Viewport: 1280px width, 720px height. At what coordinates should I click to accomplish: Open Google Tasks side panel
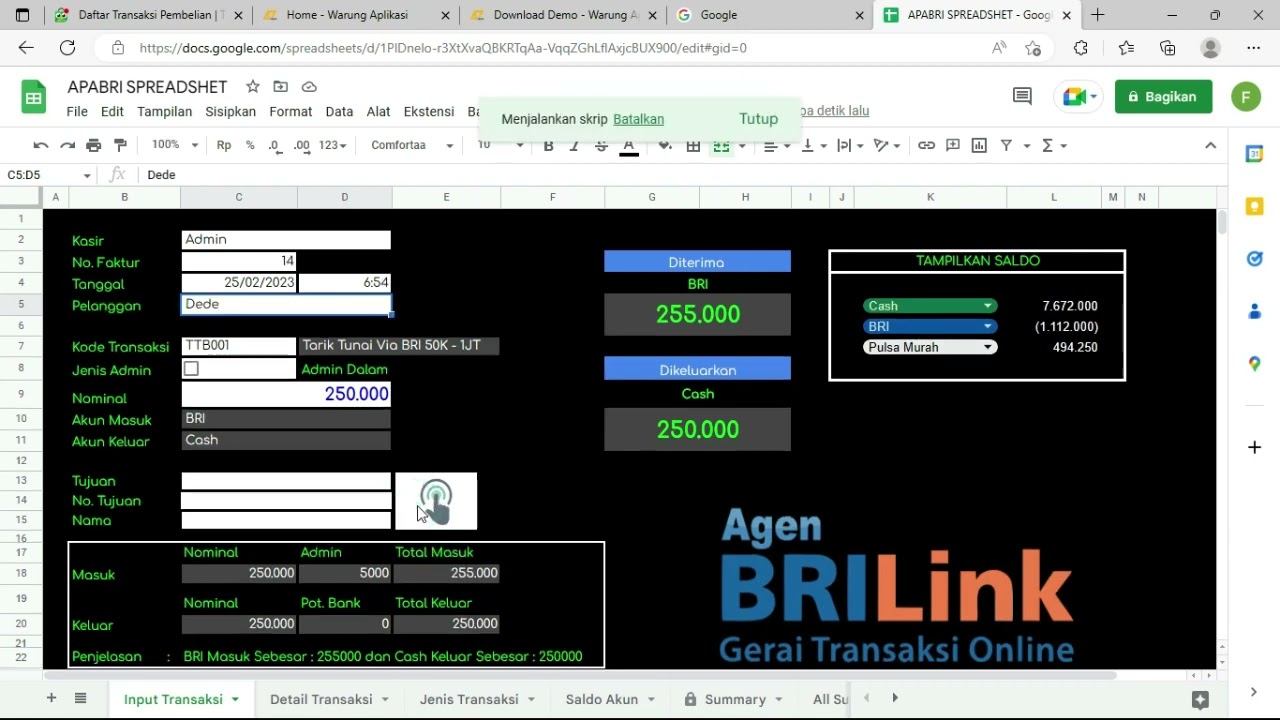1254,259
